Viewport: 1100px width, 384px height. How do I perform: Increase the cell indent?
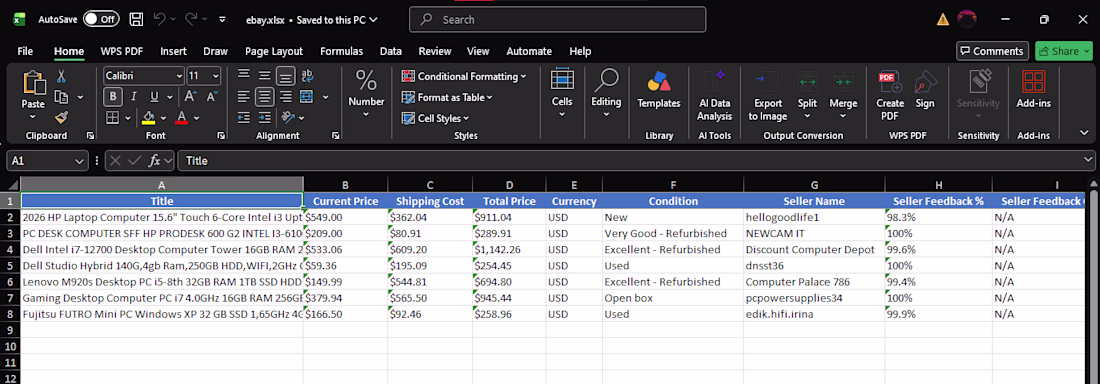(x=264, y=117)
